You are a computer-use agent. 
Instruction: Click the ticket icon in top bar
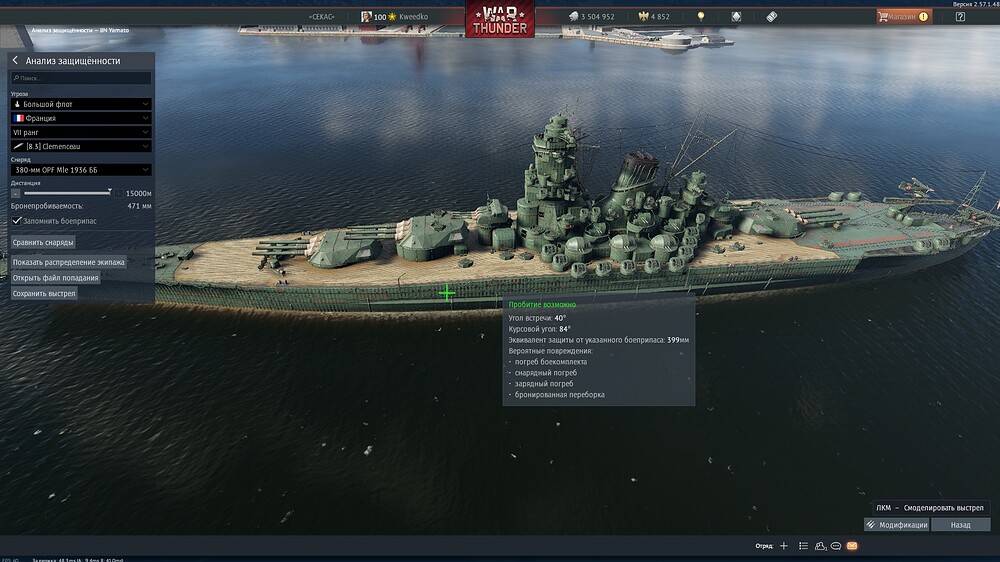772,17
